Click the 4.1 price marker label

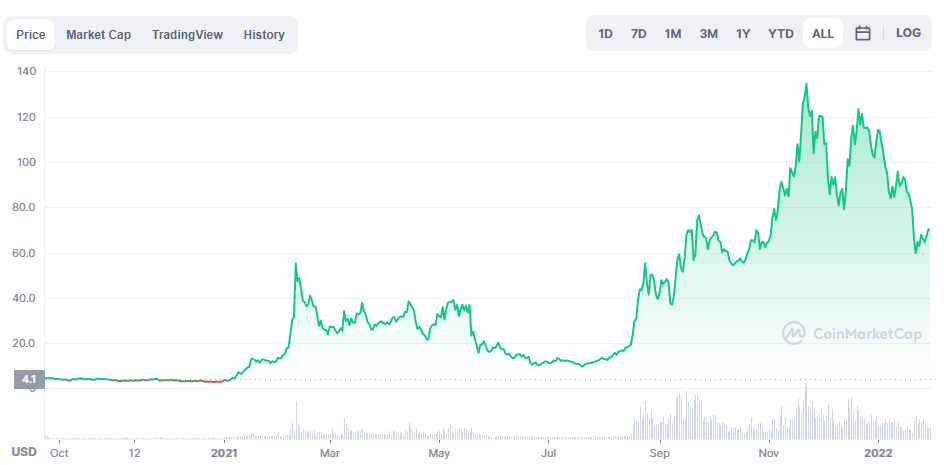tap(29, 380)
